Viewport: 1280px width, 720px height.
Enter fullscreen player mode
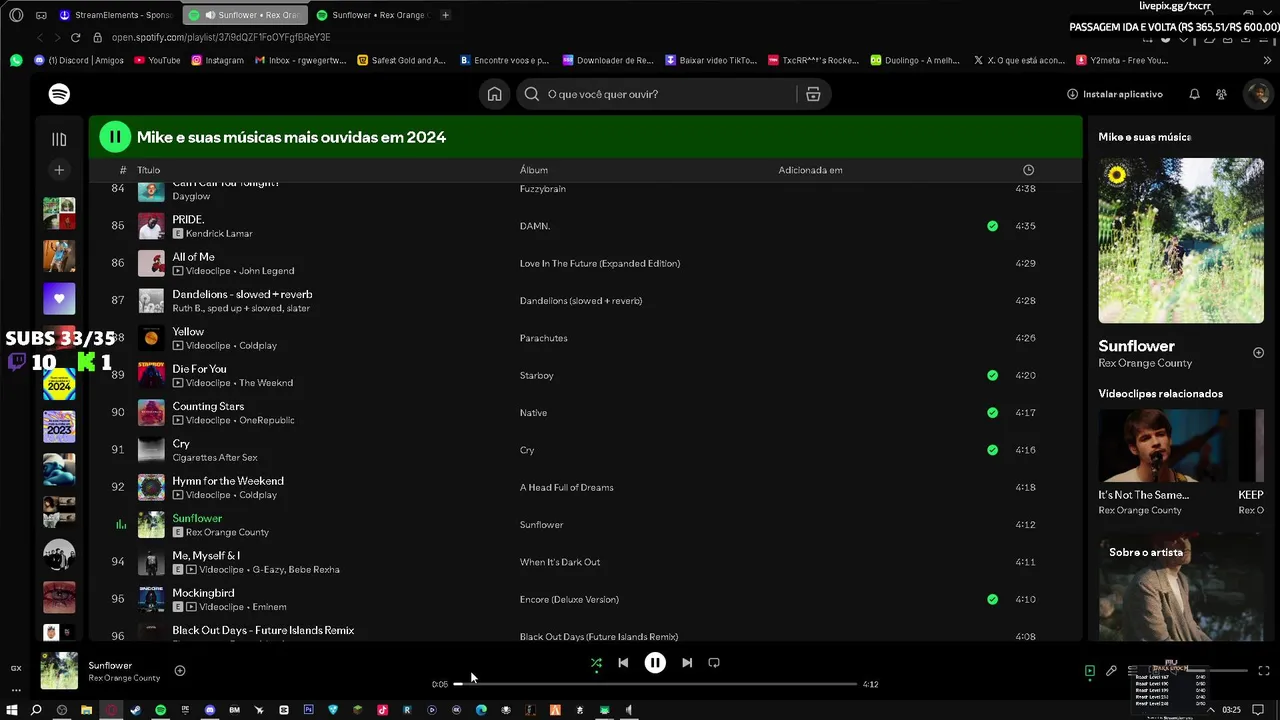pos(1263,671)
